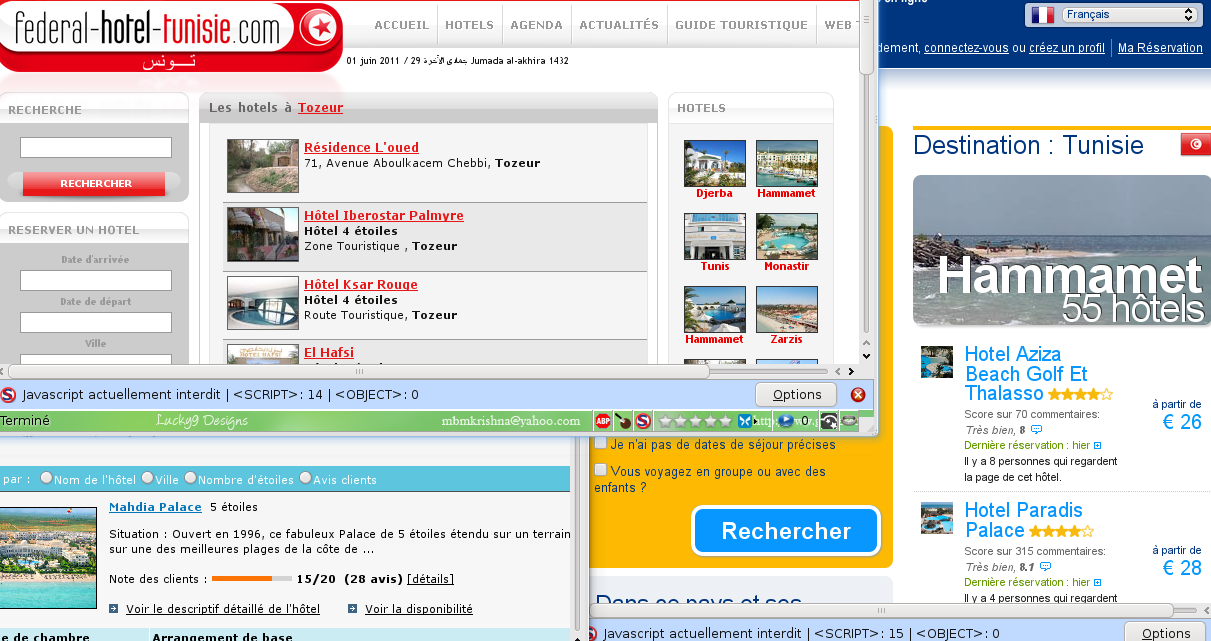Click the blue X-shaped icon in status bar
Screen dimensions: 1211x641
pos(744,421)
